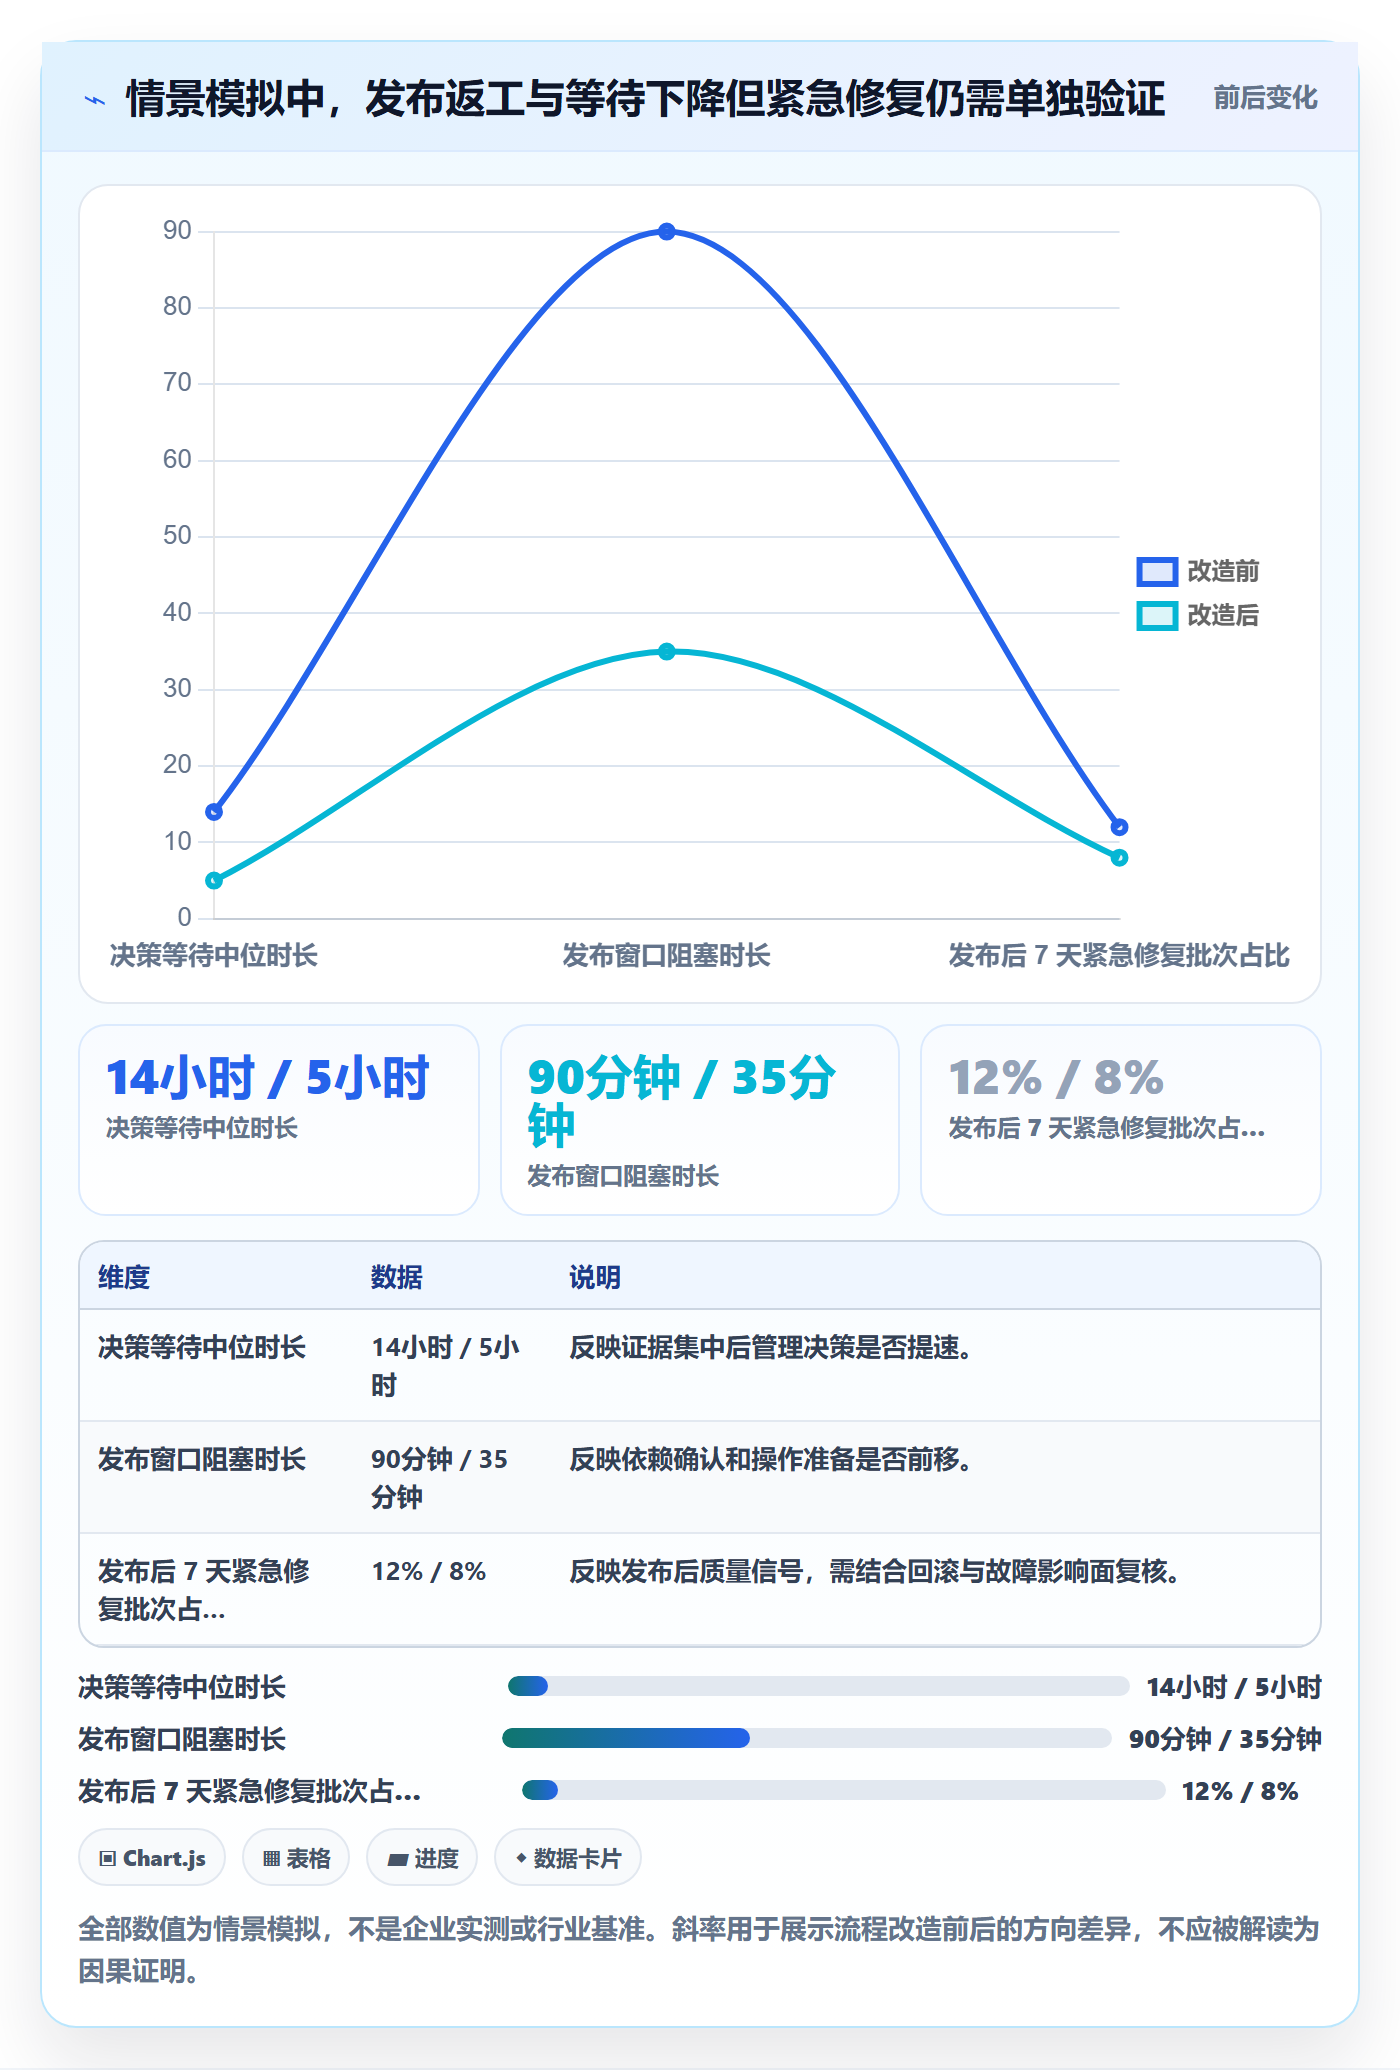
Task: Click the 改造后 cyan legend swatch
Action: (1157, 616)
